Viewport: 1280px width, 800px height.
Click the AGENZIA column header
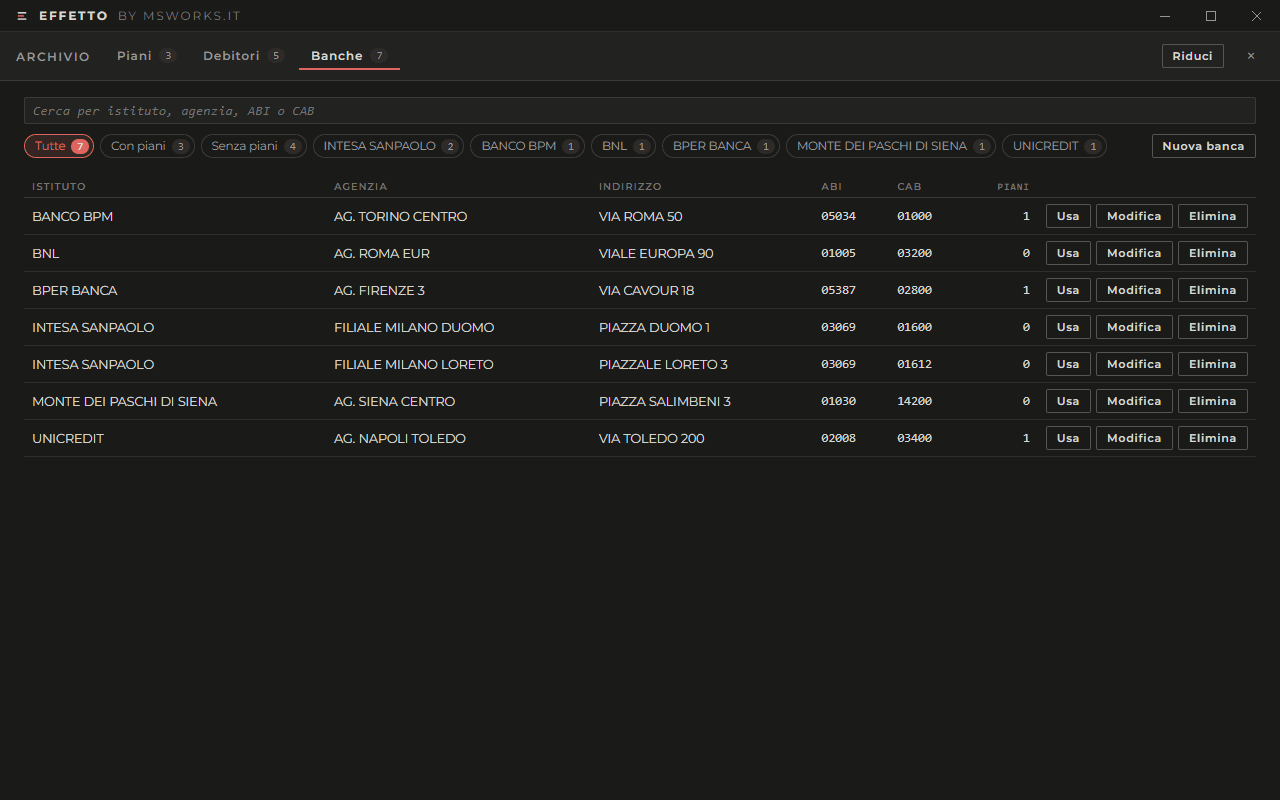360,187
